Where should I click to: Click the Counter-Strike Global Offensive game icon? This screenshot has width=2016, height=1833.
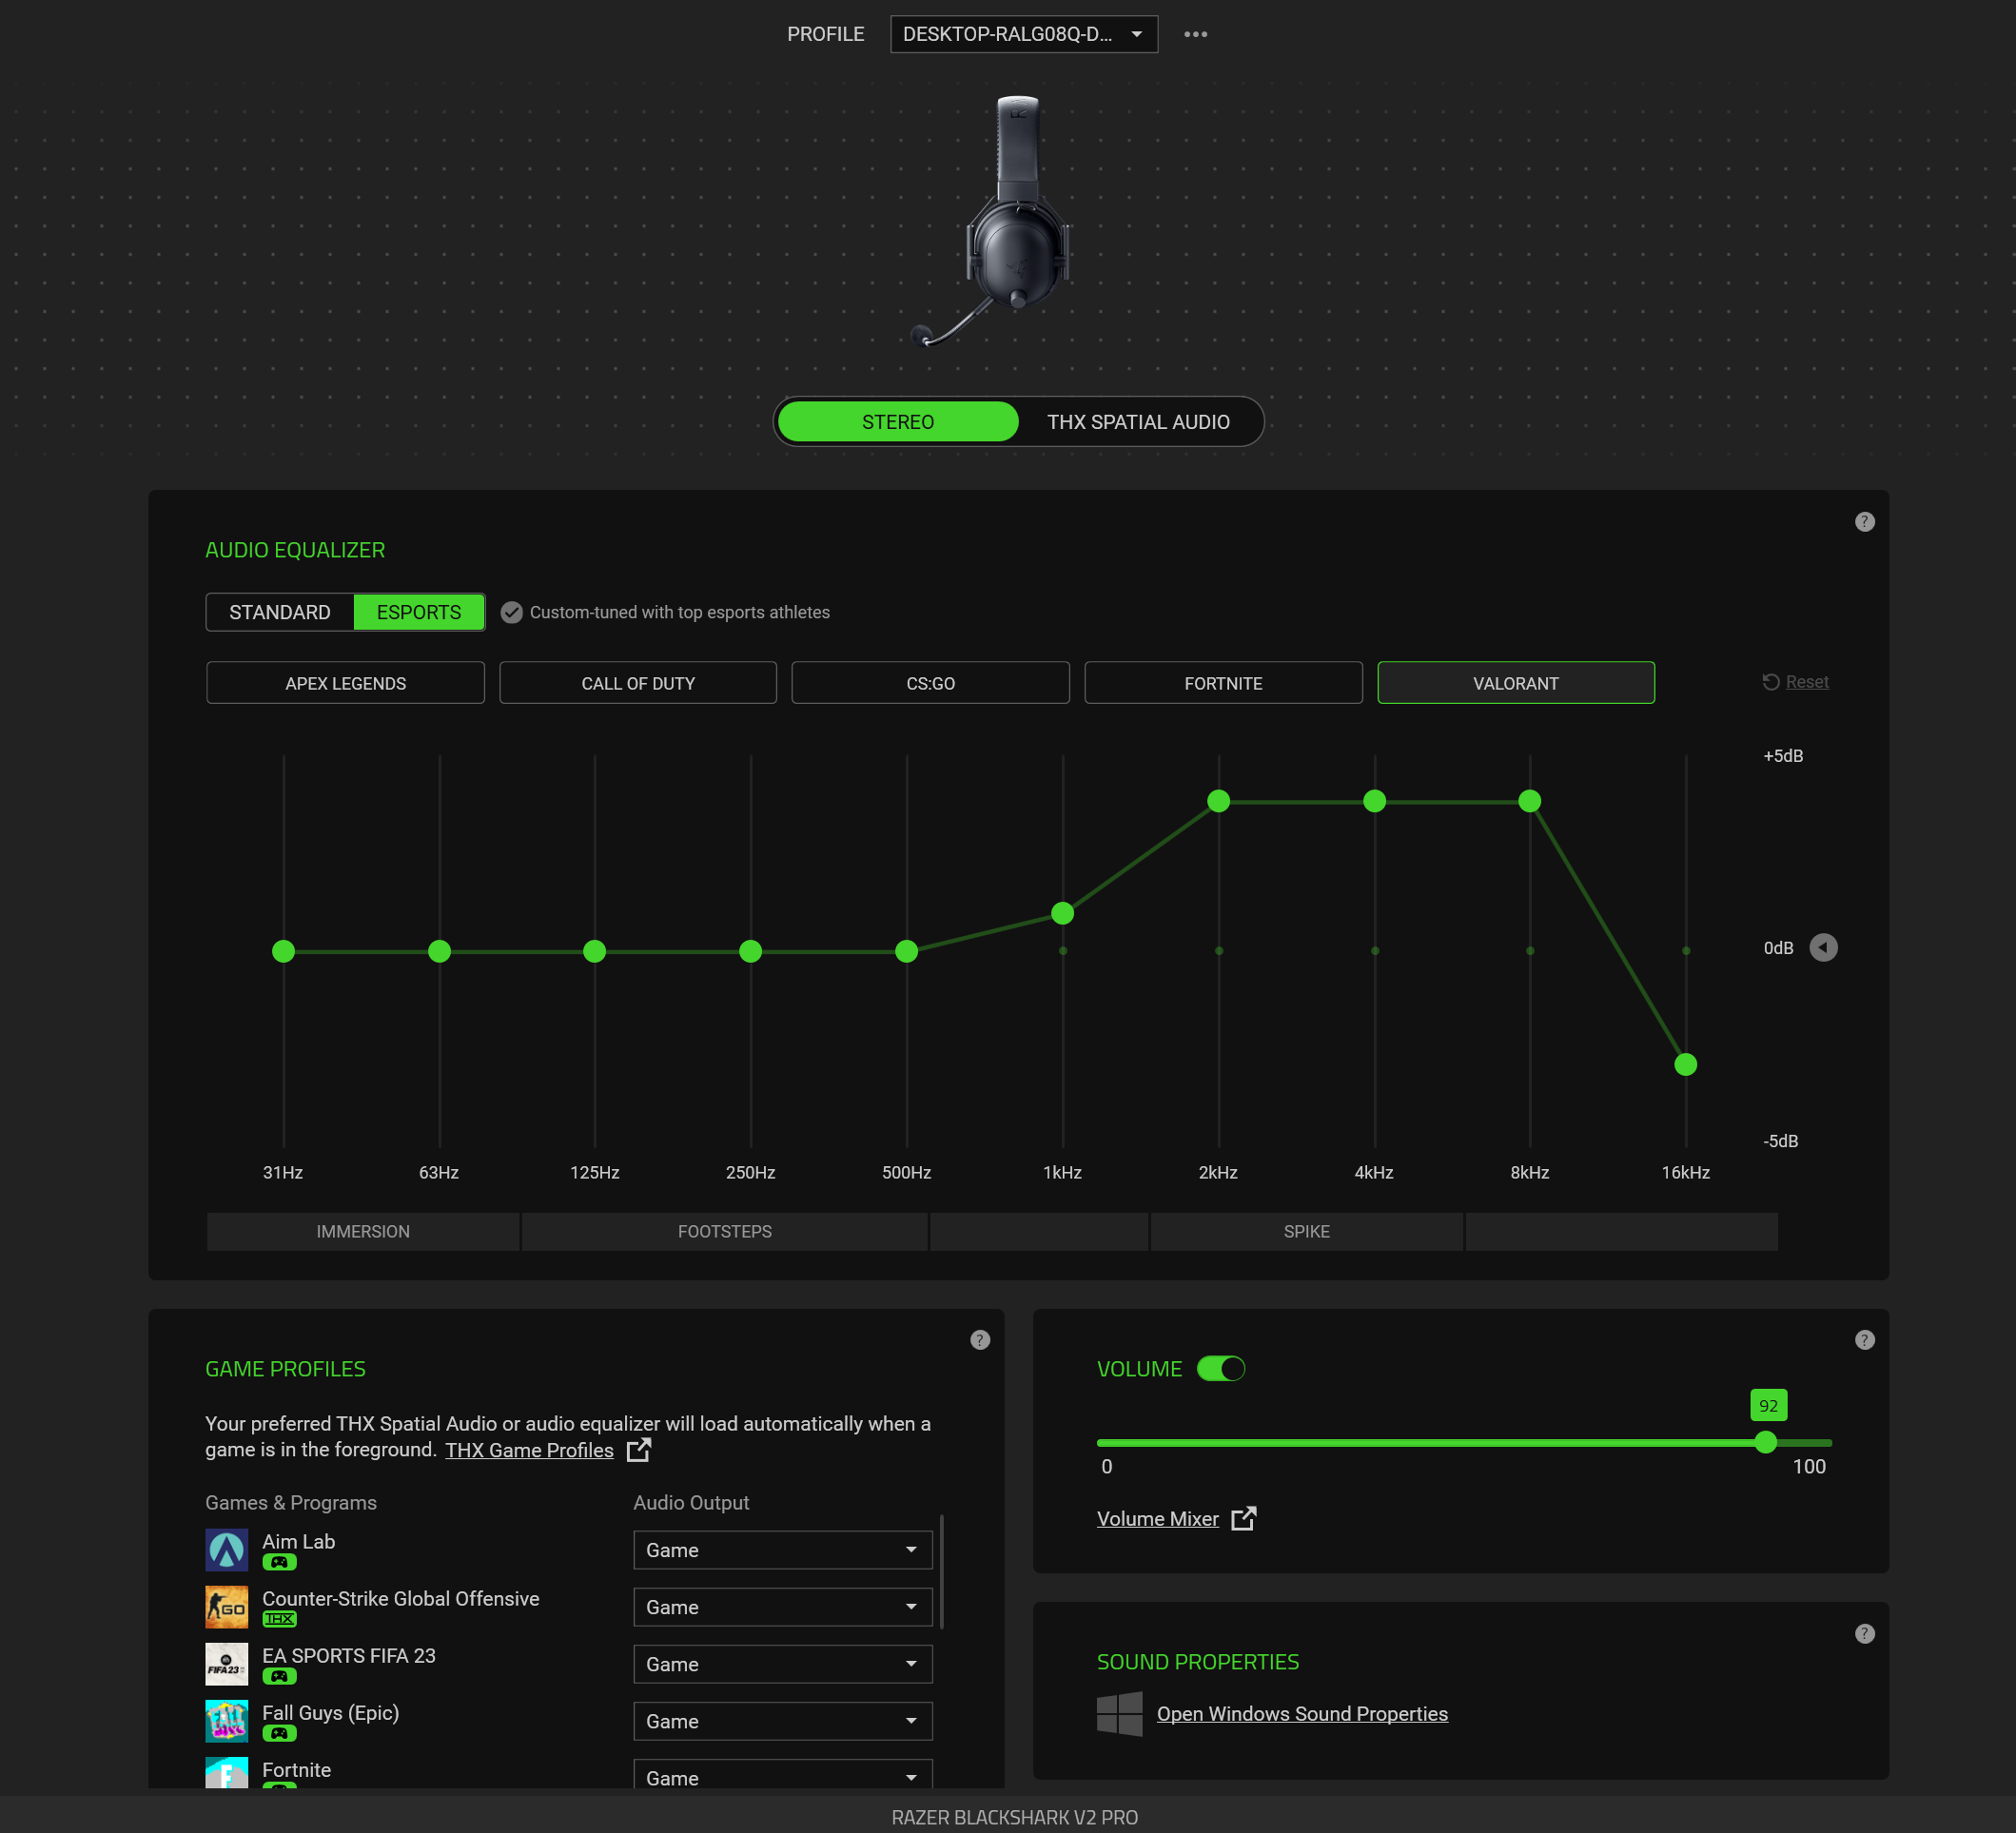coord(226,1607)
